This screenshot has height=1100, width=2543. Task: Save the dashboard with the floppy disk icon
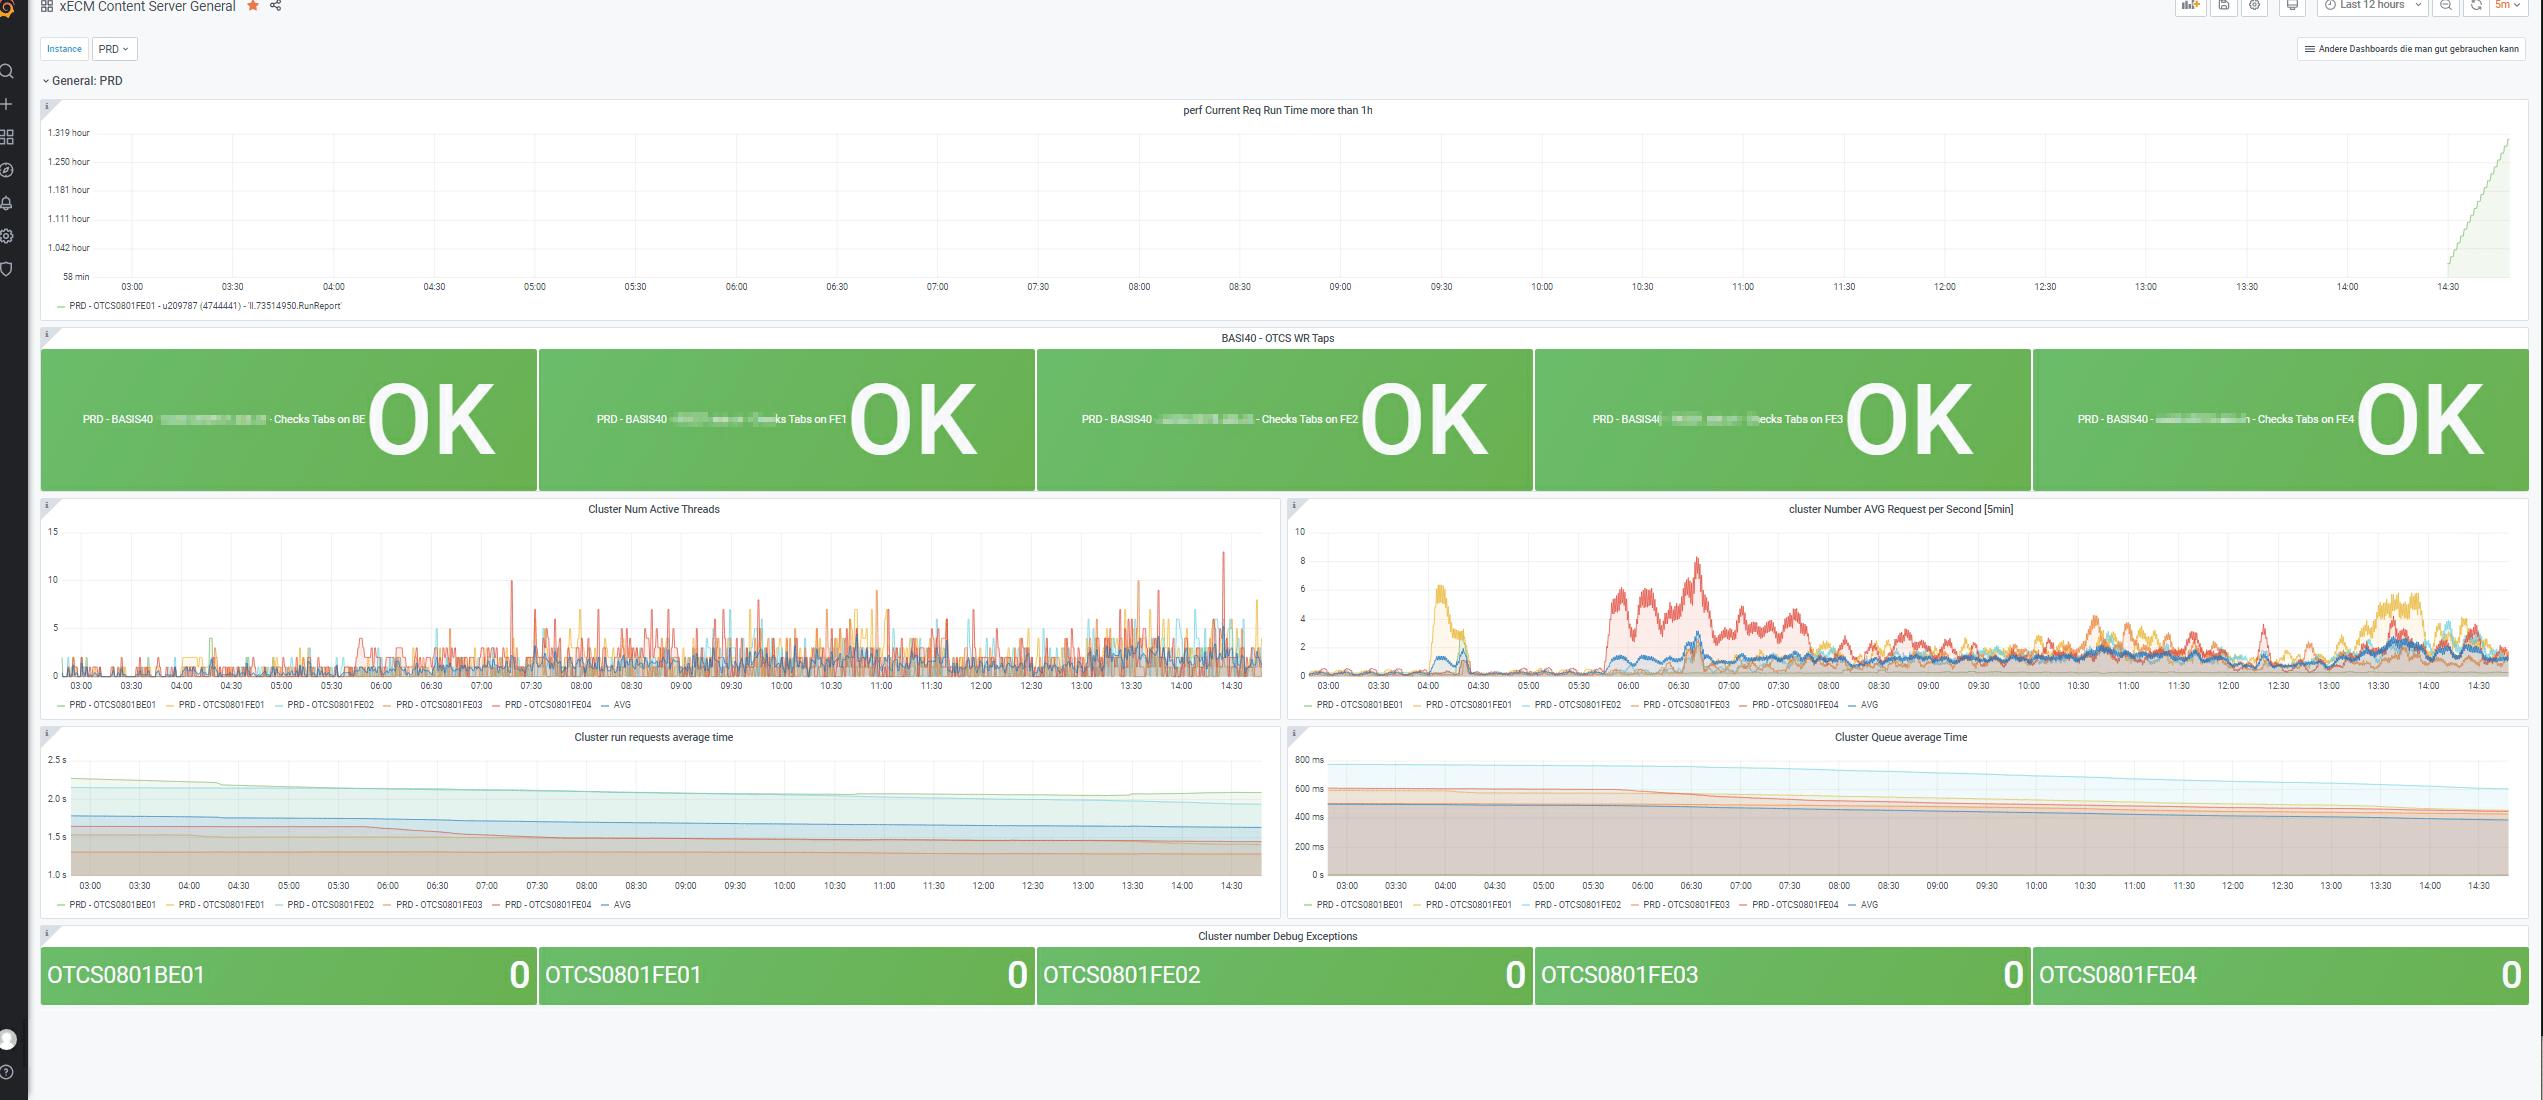click(x=2224, y=5)
